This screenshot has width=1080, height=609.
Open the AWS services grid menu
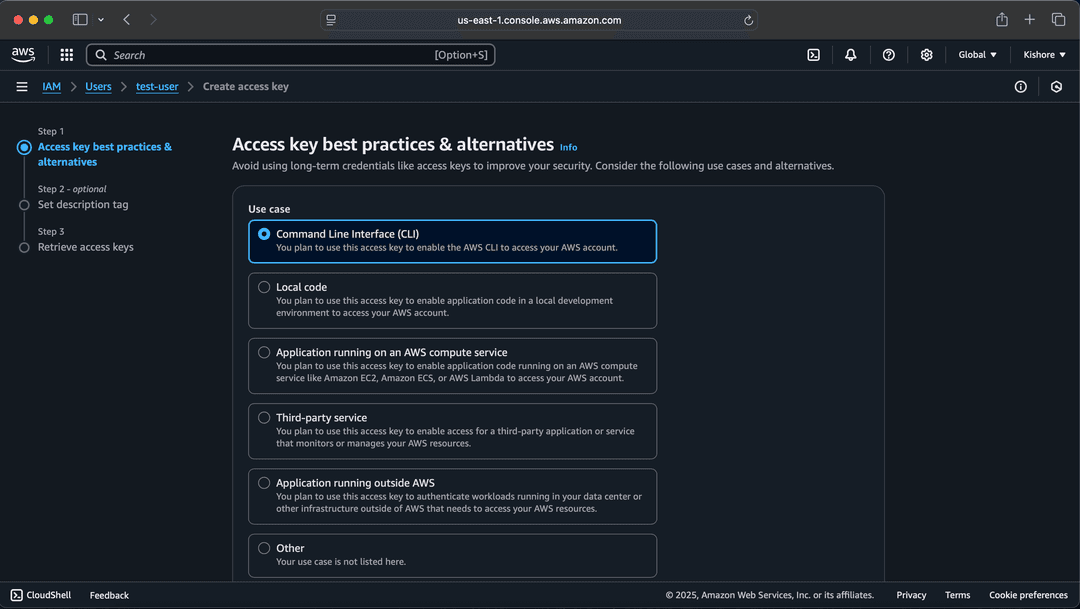(x=66, y=55)
